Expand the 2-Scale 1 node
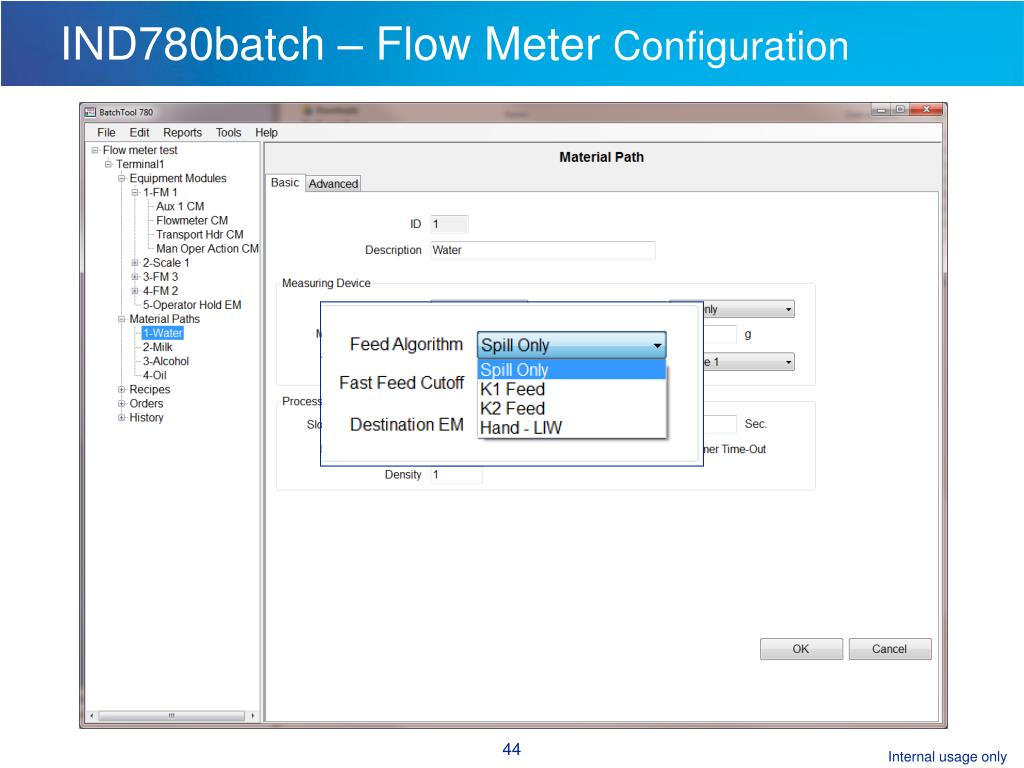1024x768 pixels. tap(135, 263)
